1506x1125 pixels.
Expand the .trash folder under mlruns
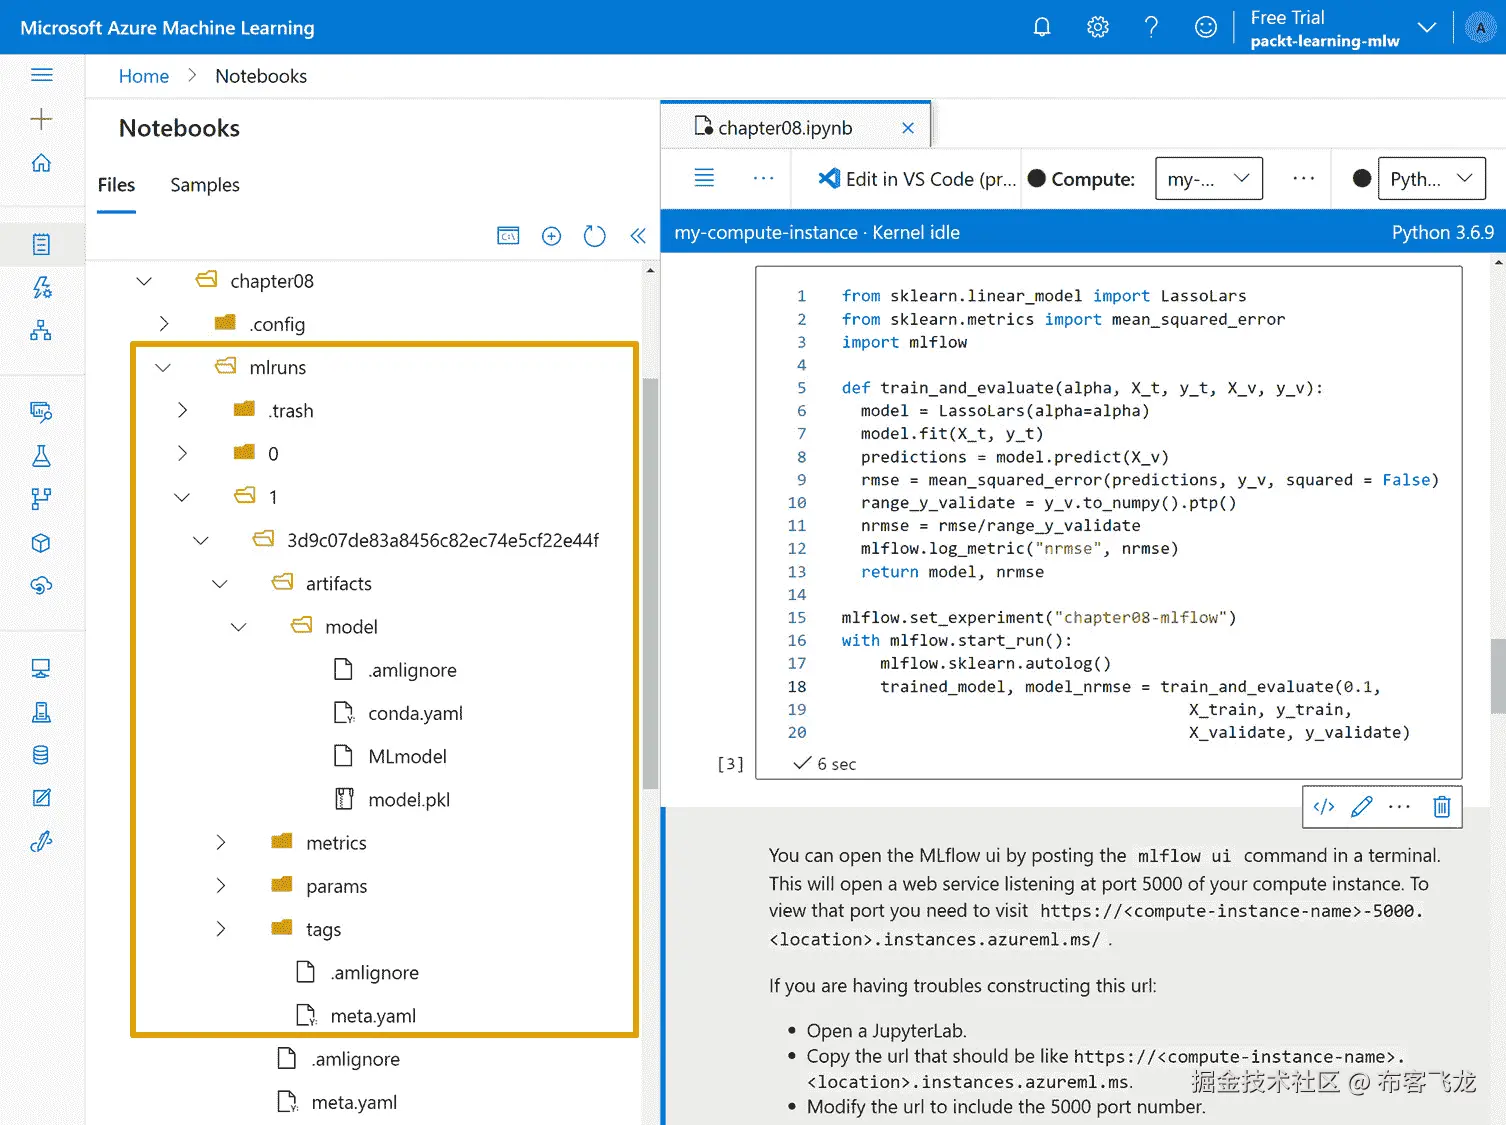(x=182, y=410)
